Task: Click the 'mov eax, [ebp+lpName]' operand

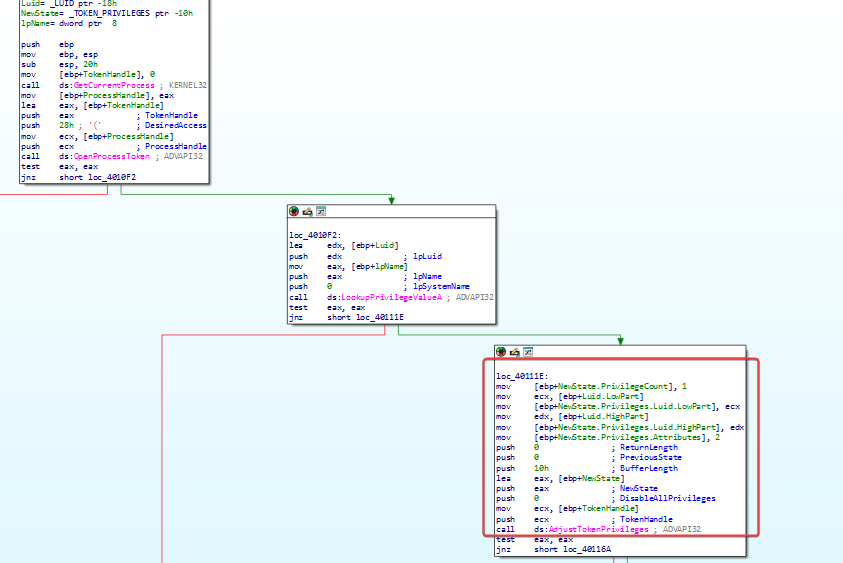Action: pyautogui.click(x=367, y=266)
